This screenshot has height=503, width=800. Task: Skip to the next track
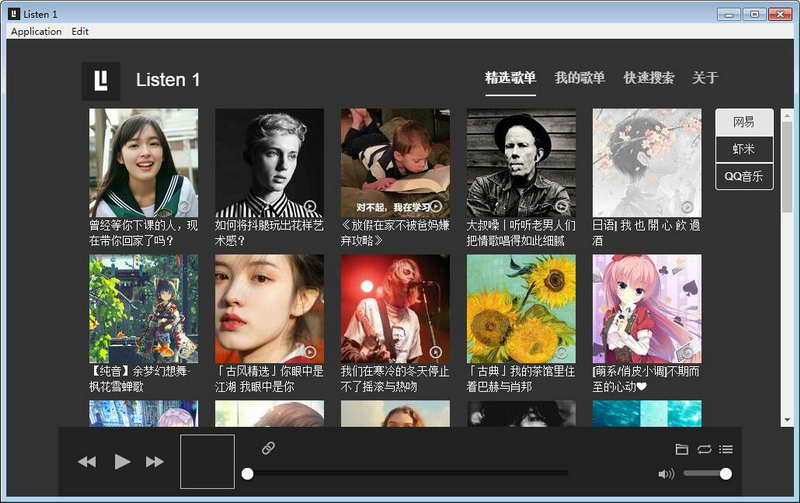(155, 462)
